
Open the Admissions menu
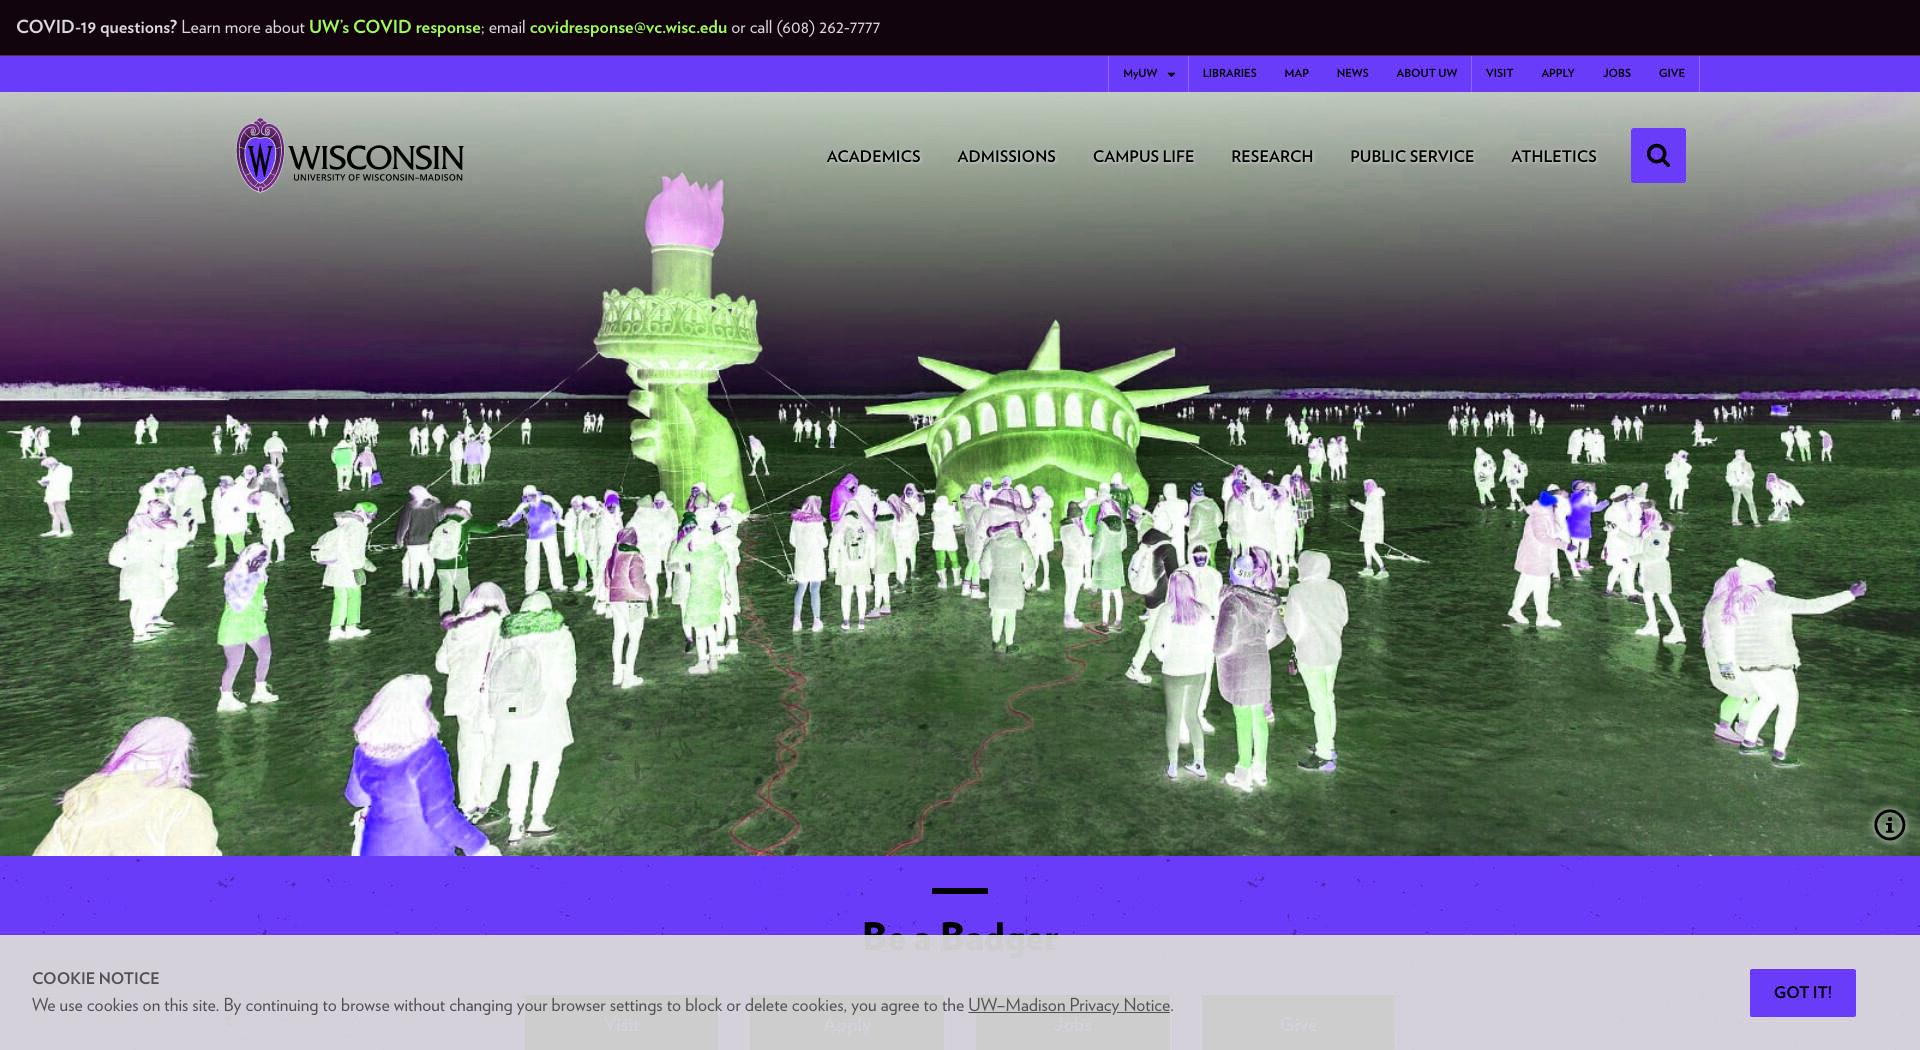[x=1006, y=156]
